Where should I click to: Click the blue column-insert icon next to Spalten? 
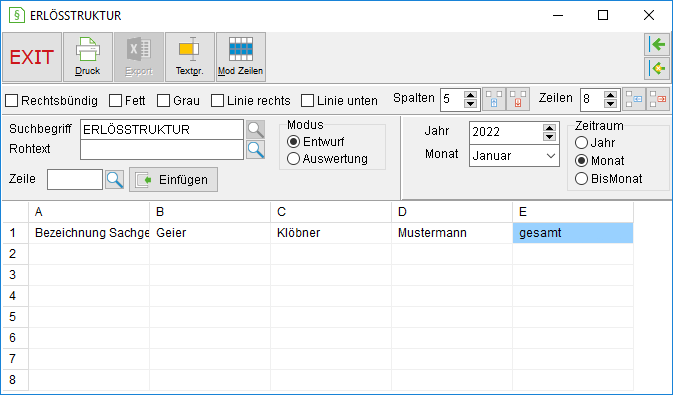(494, 99)
